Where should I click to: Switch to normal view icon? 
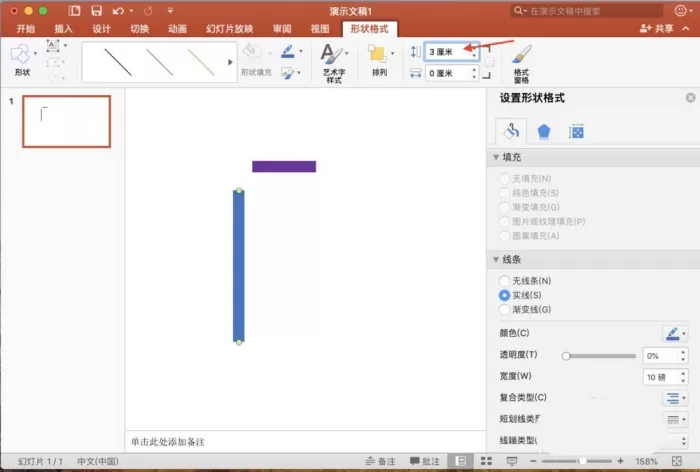point(460,461)
